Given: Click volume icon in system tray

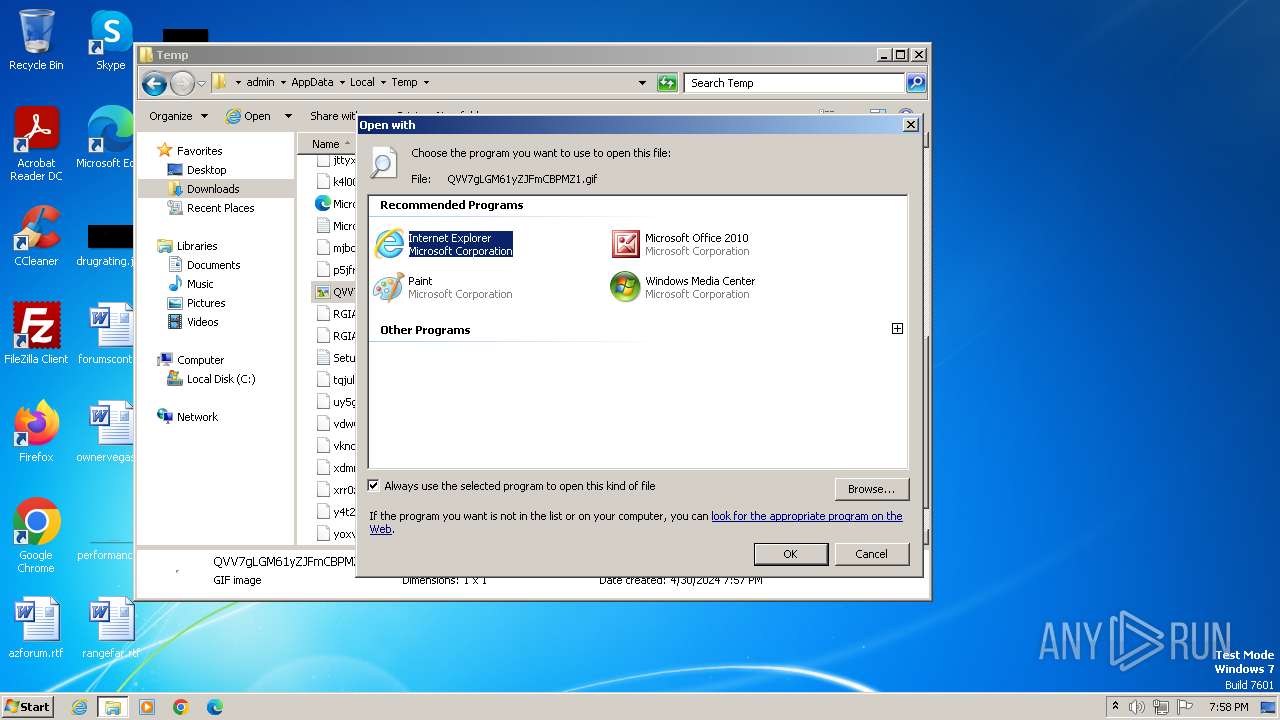Looking at the screenshot, I should click(x=1137, y=707).
